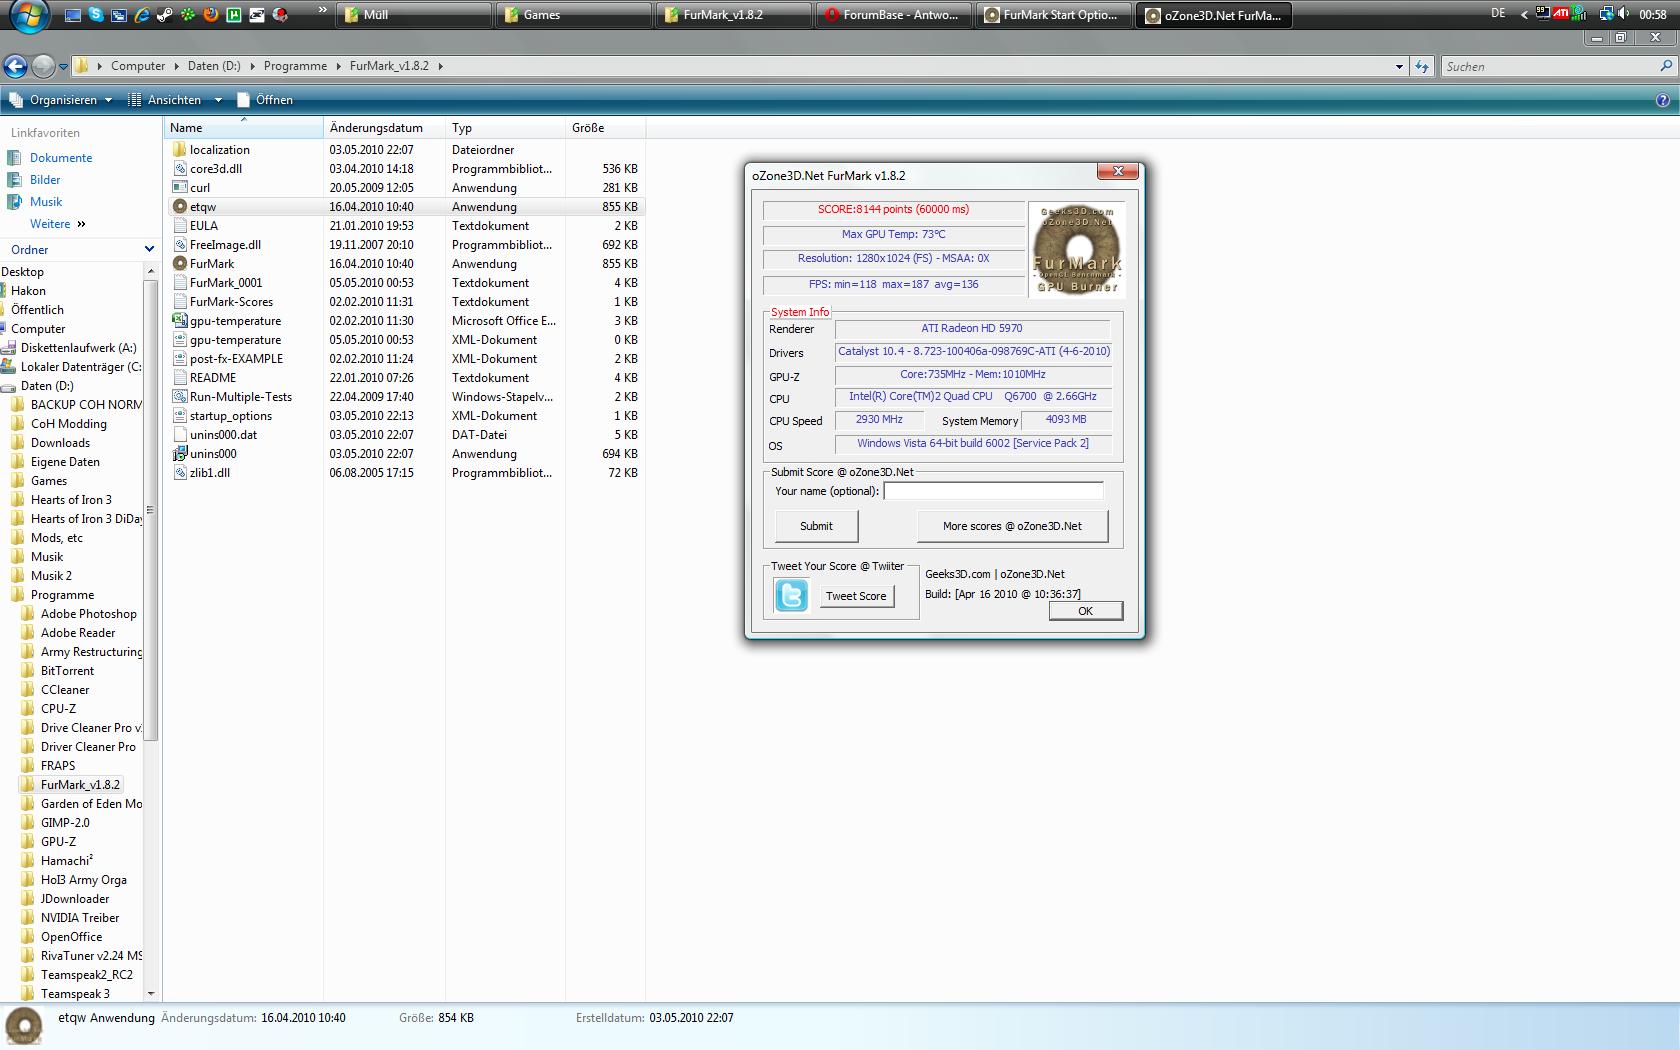Click the network connection tray icon
Screen dimensions: 1680x1050
pyautogui.click(x=1606, y=13)
